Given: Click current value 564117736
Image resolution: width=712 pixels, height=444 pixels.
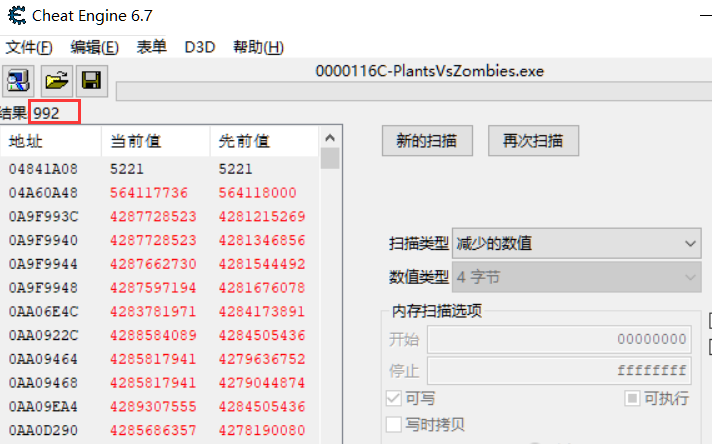Looking at the screenshot, I should (149, 192).
